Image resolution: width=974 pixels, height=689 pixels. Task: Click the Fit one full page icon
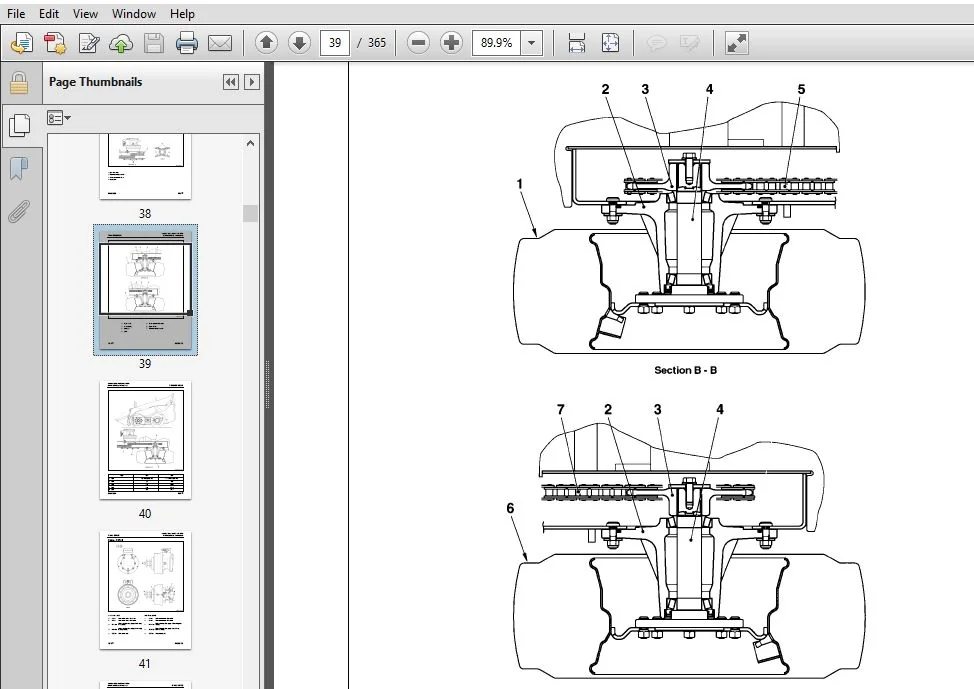(611, 43)
